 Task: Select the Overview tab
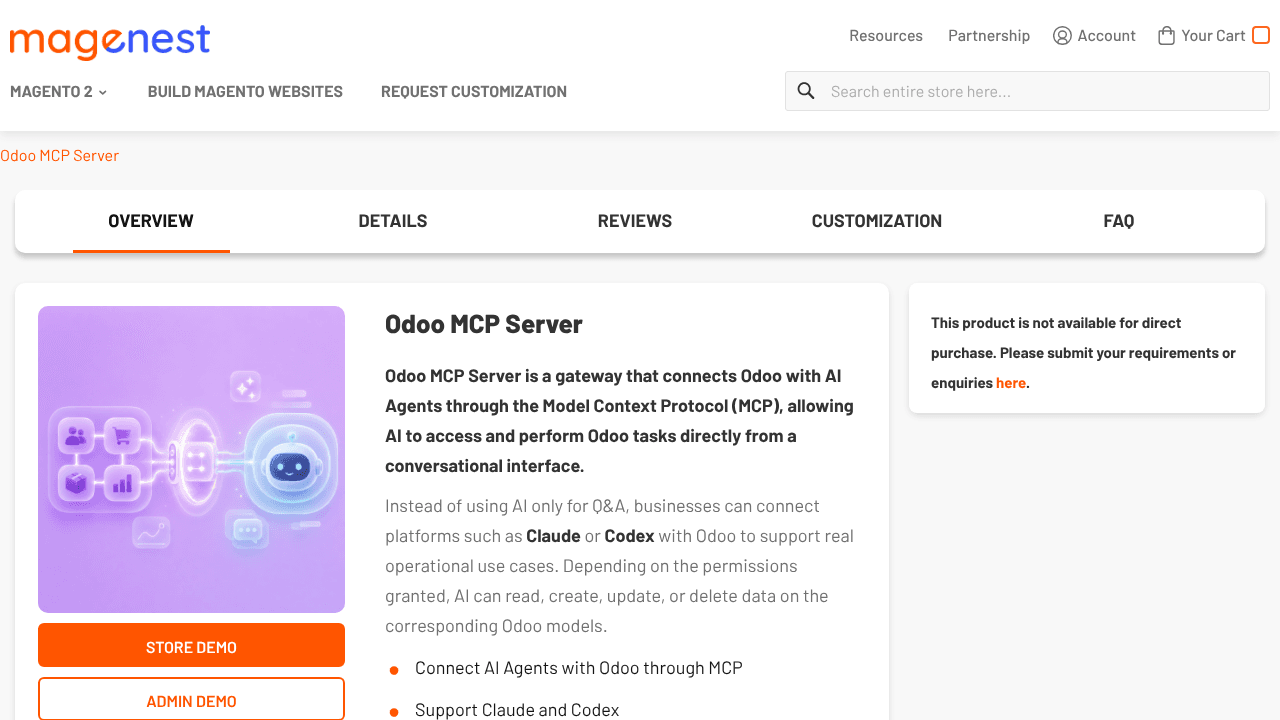coord(151,221)
